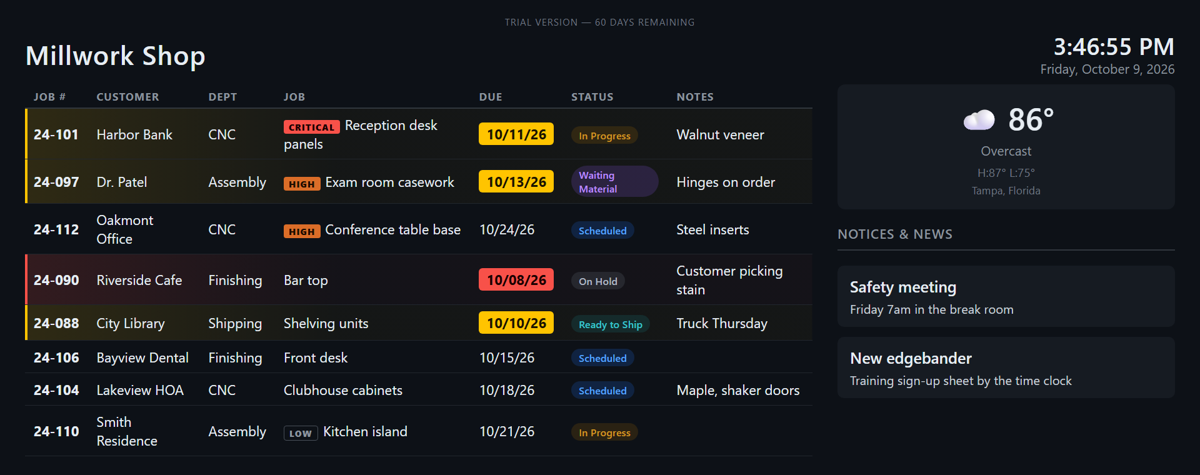Click the yellow 10/11/26 due date chip

click(x=516, y=134)
